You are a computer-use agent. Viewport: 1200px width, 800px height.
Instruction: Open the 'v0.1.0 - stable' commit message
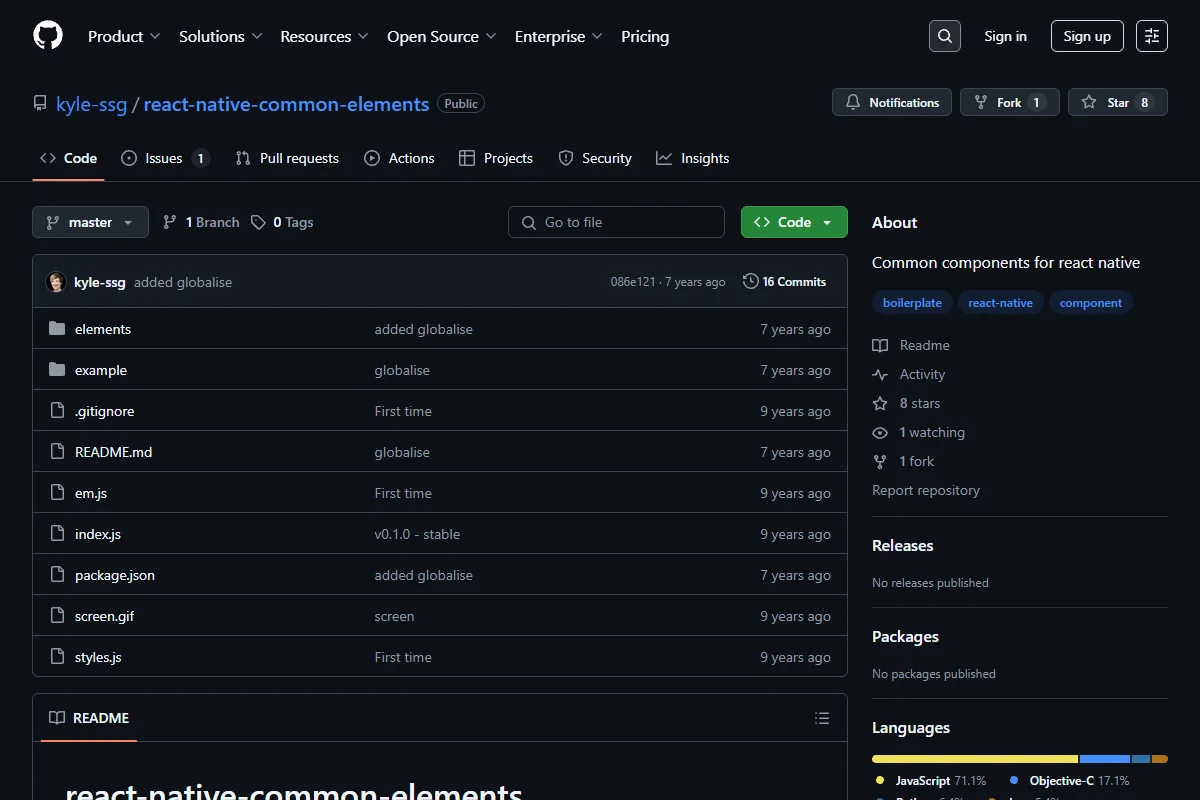coord(417,534)
